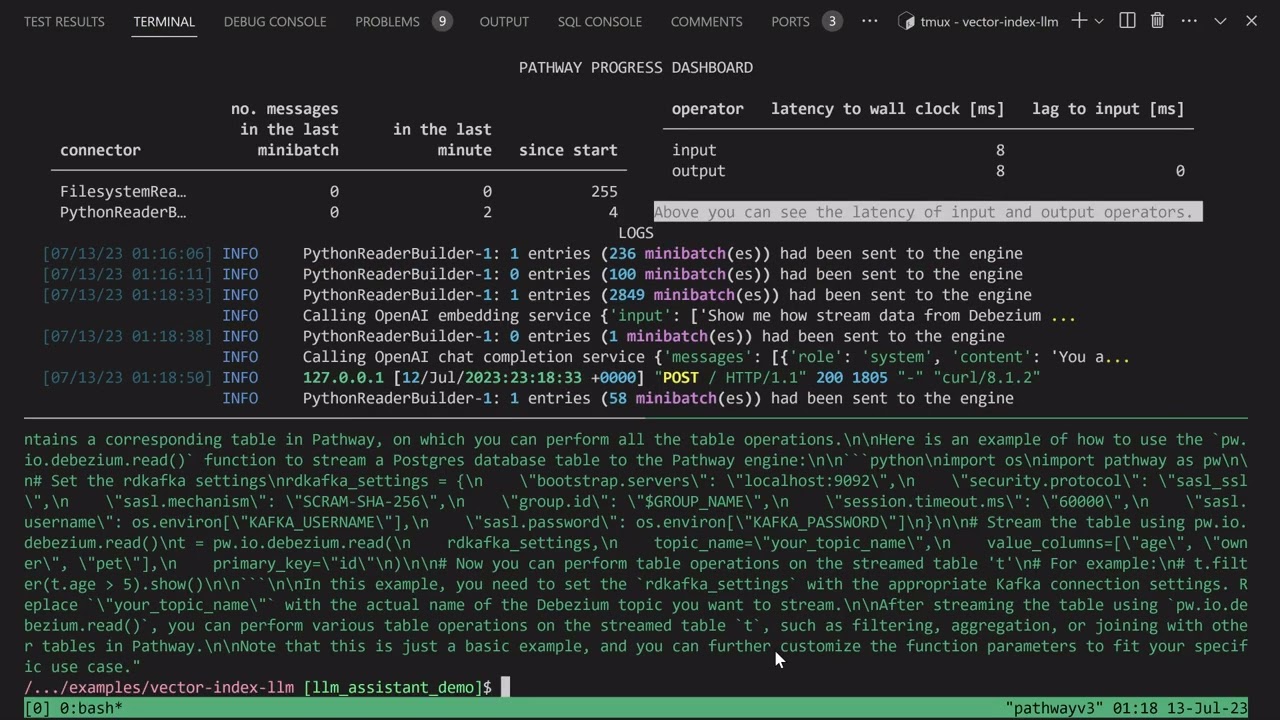Open the Problems tab
The height and width of the screenshot is (720, 1280).
click(x=387, y=21)
